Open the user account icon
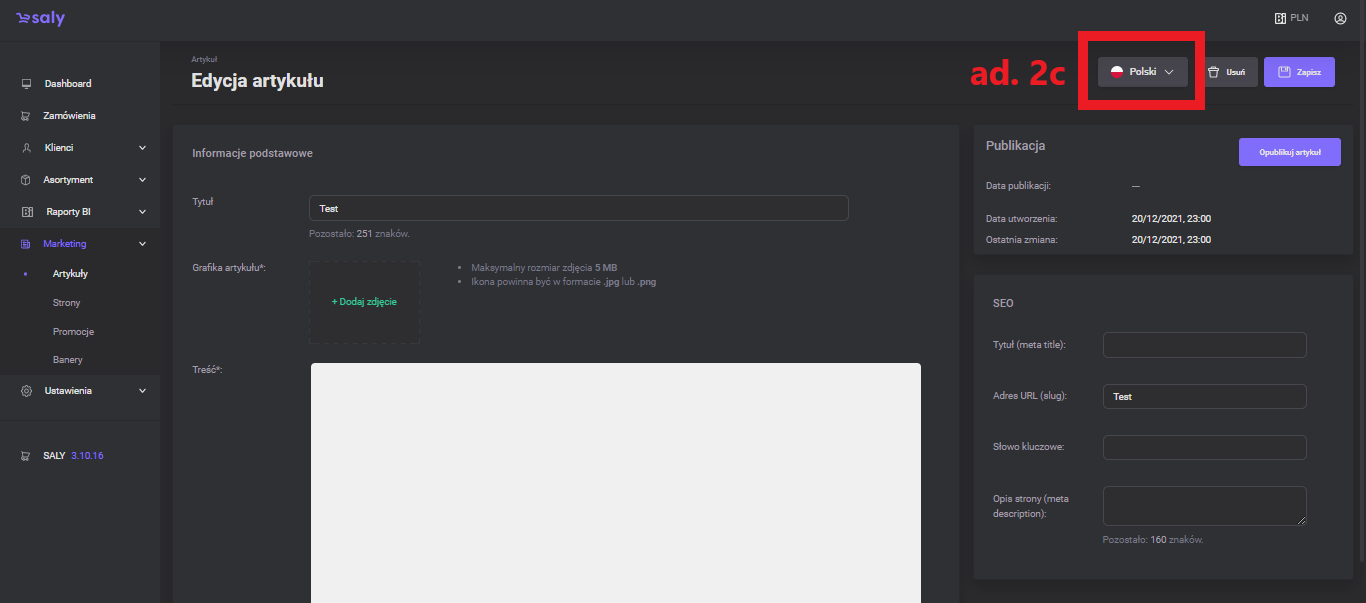 pos(1340,18)
